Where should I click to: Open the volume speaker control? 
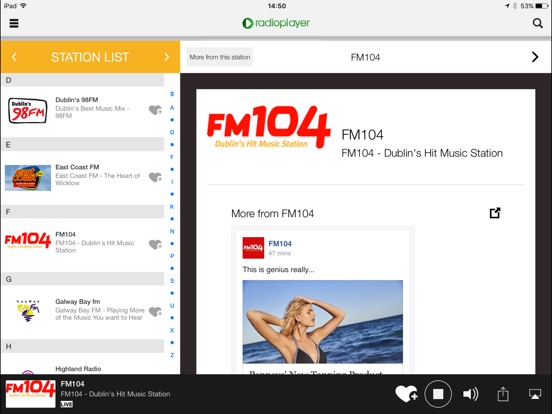(x=470, y=394)
